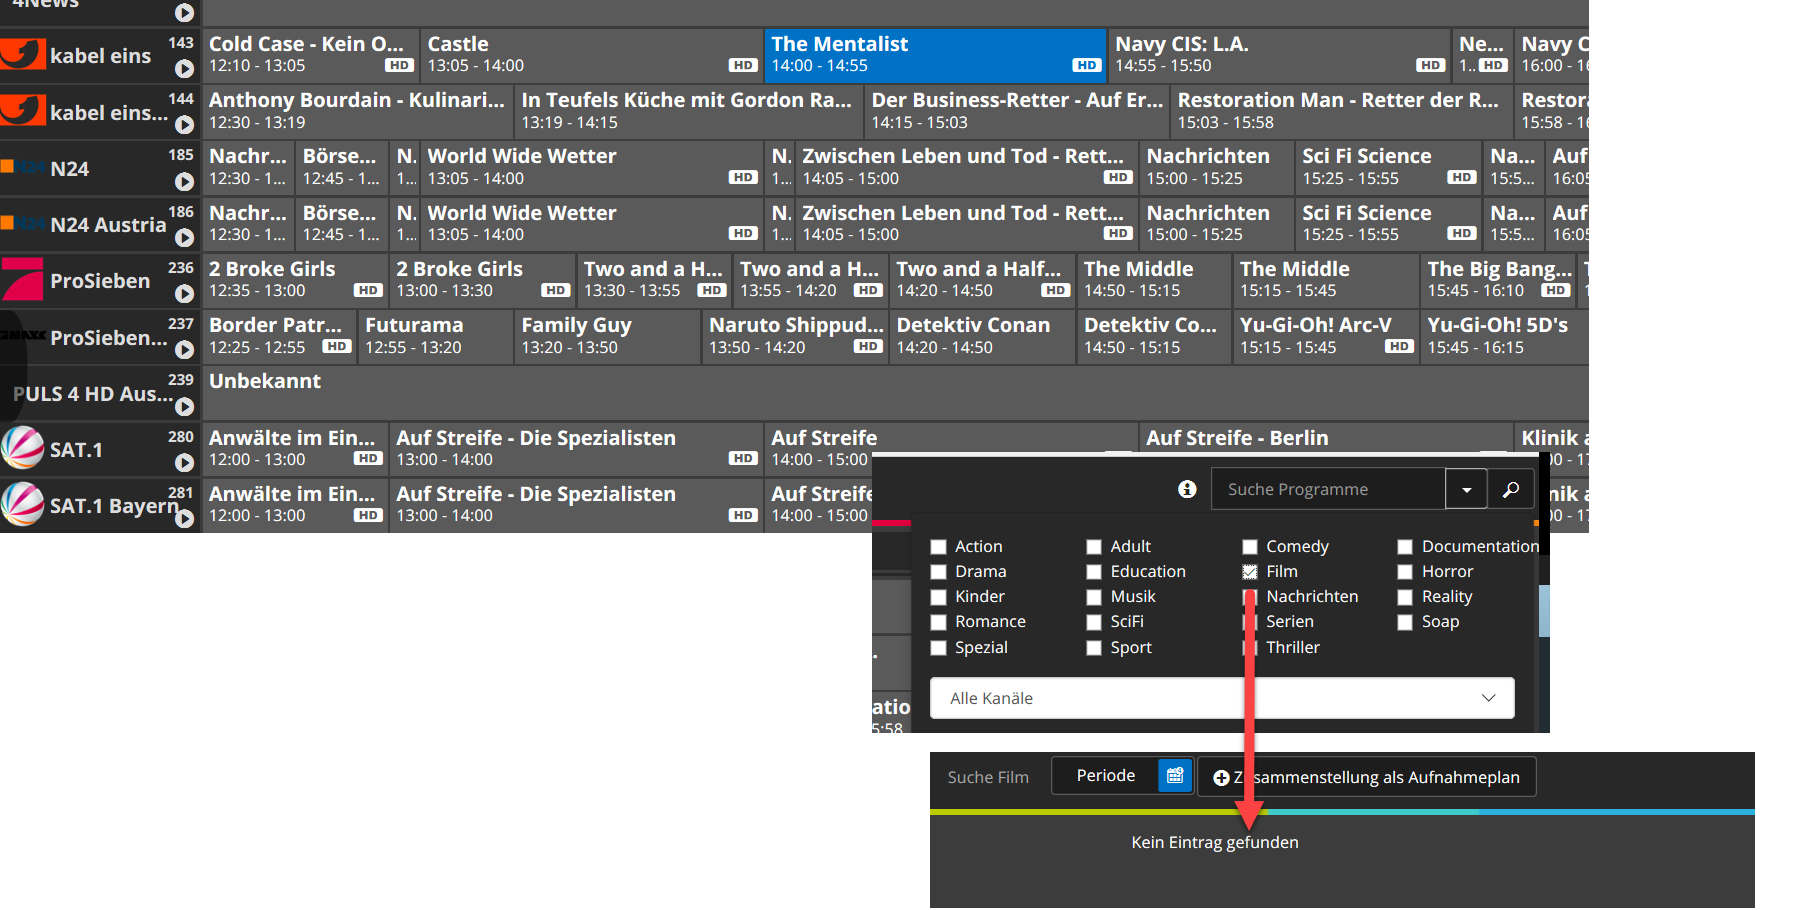The image size is (1800, 910).
Task: Uncheck the Film checkbox
Action: pos(1250,572)
